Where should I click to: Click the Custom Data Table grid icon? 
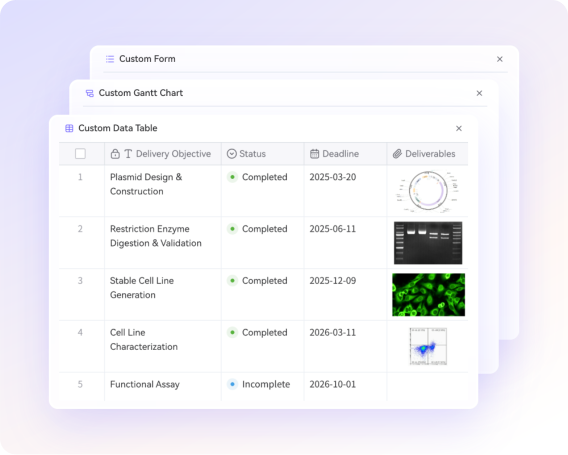69,128
